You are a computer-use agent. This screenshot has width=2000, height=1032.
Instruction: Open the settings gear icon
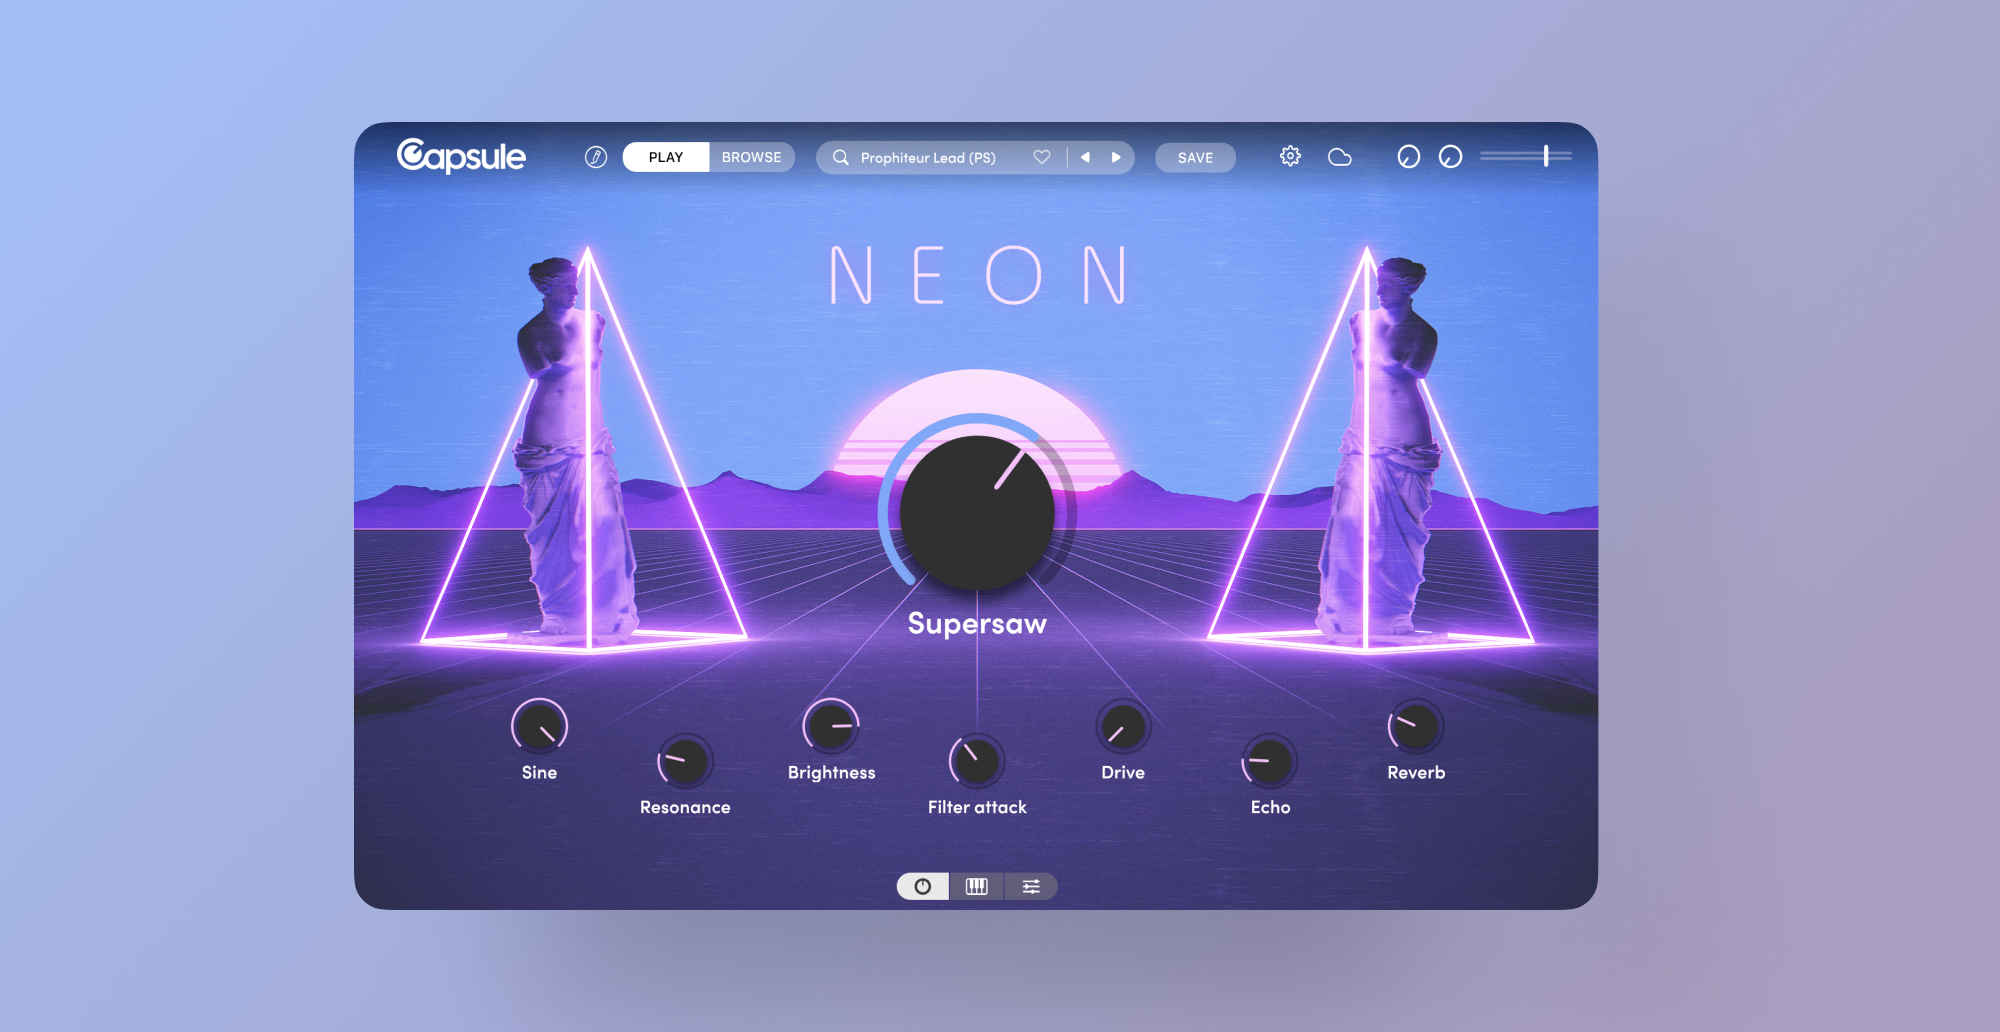[x=1290, y=156]
